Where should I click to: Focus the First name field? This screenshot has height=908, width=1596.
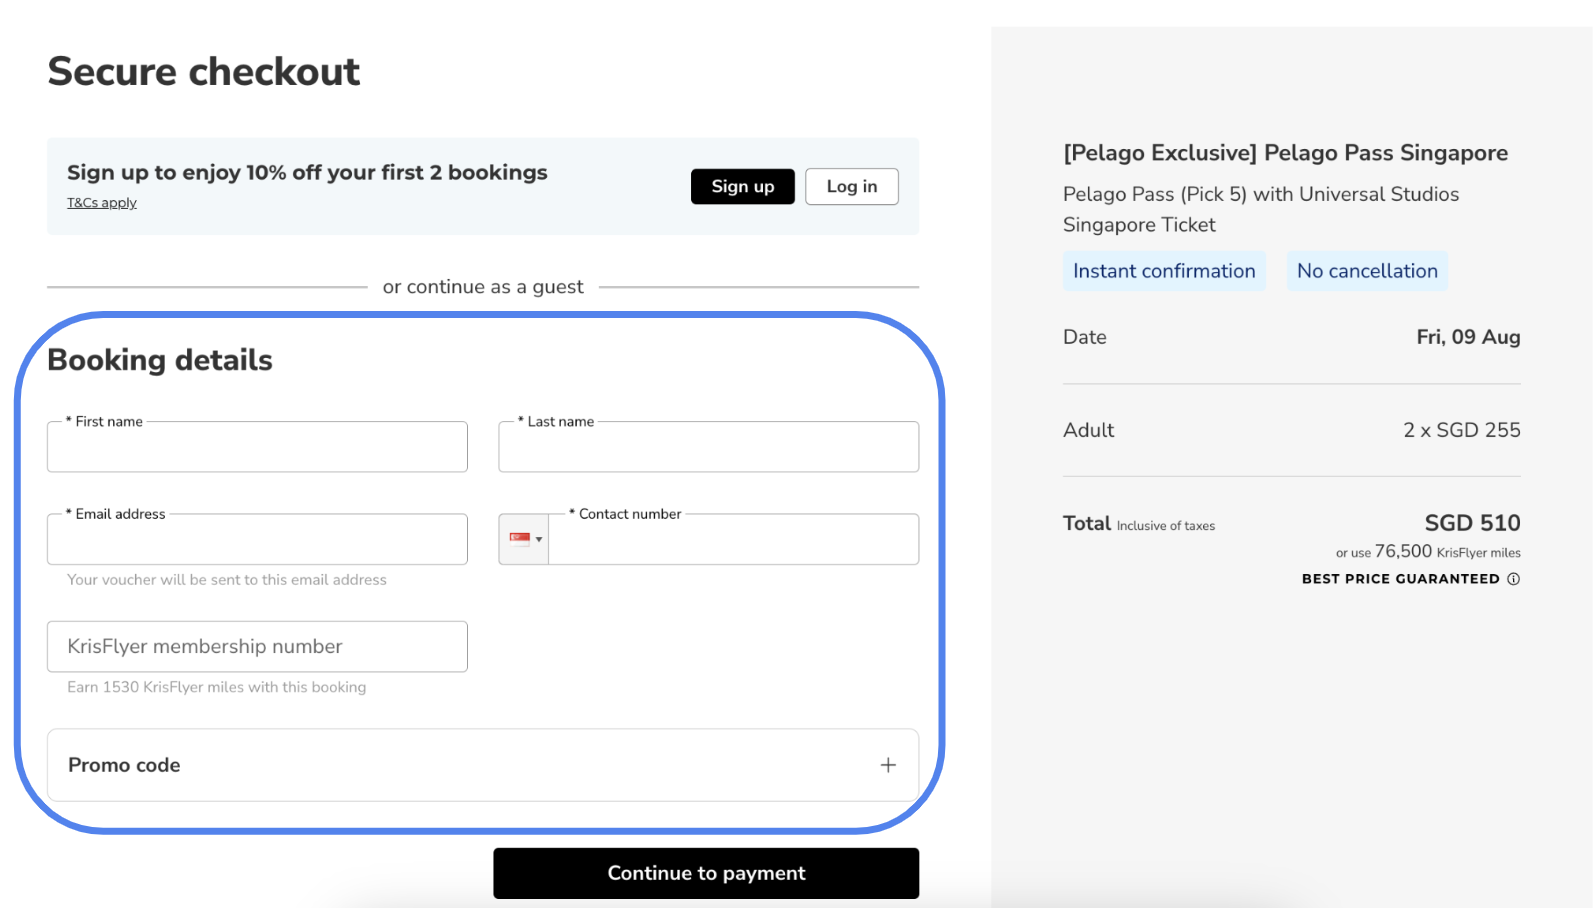click(257, 446)
